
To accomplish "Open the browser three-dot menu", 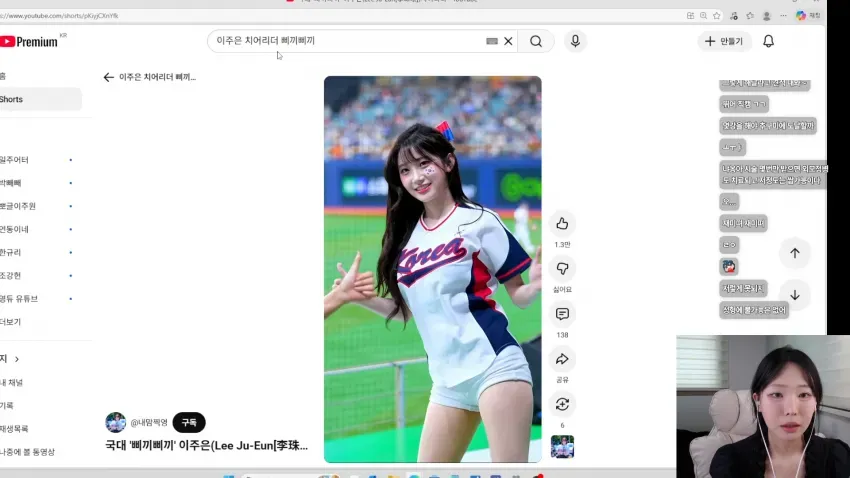I will coord(783,16).
